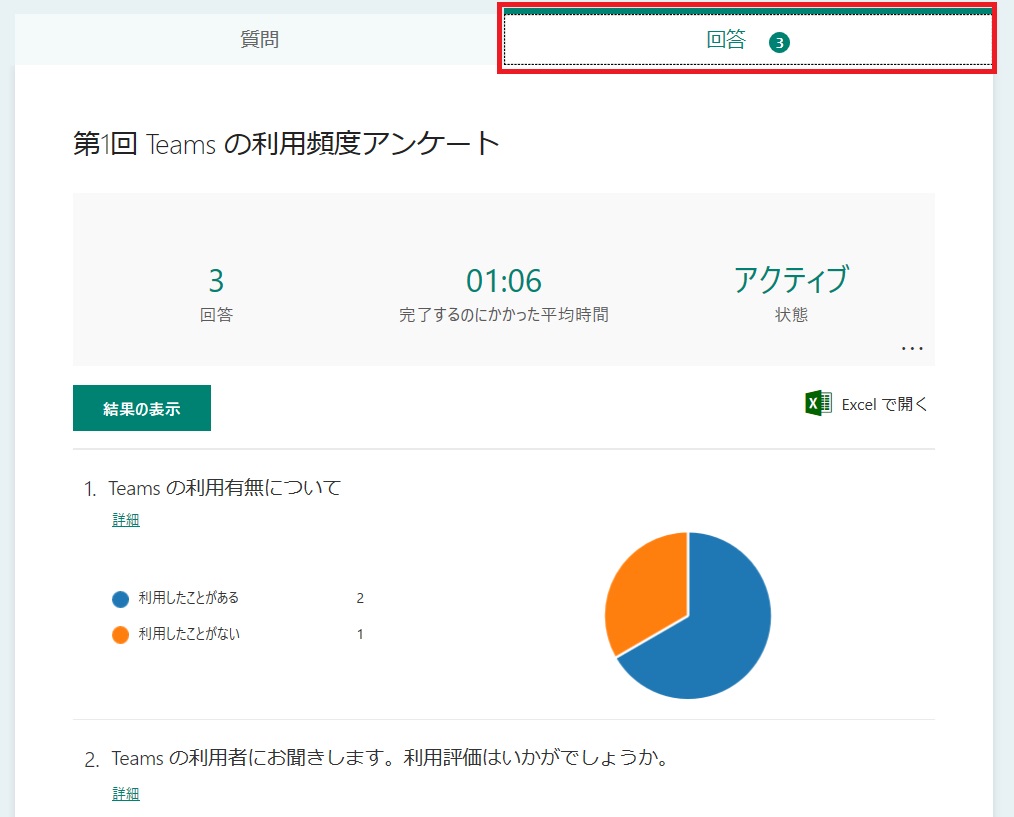Click blue legend dot for 利用したことがある

[x=120, y=599]
